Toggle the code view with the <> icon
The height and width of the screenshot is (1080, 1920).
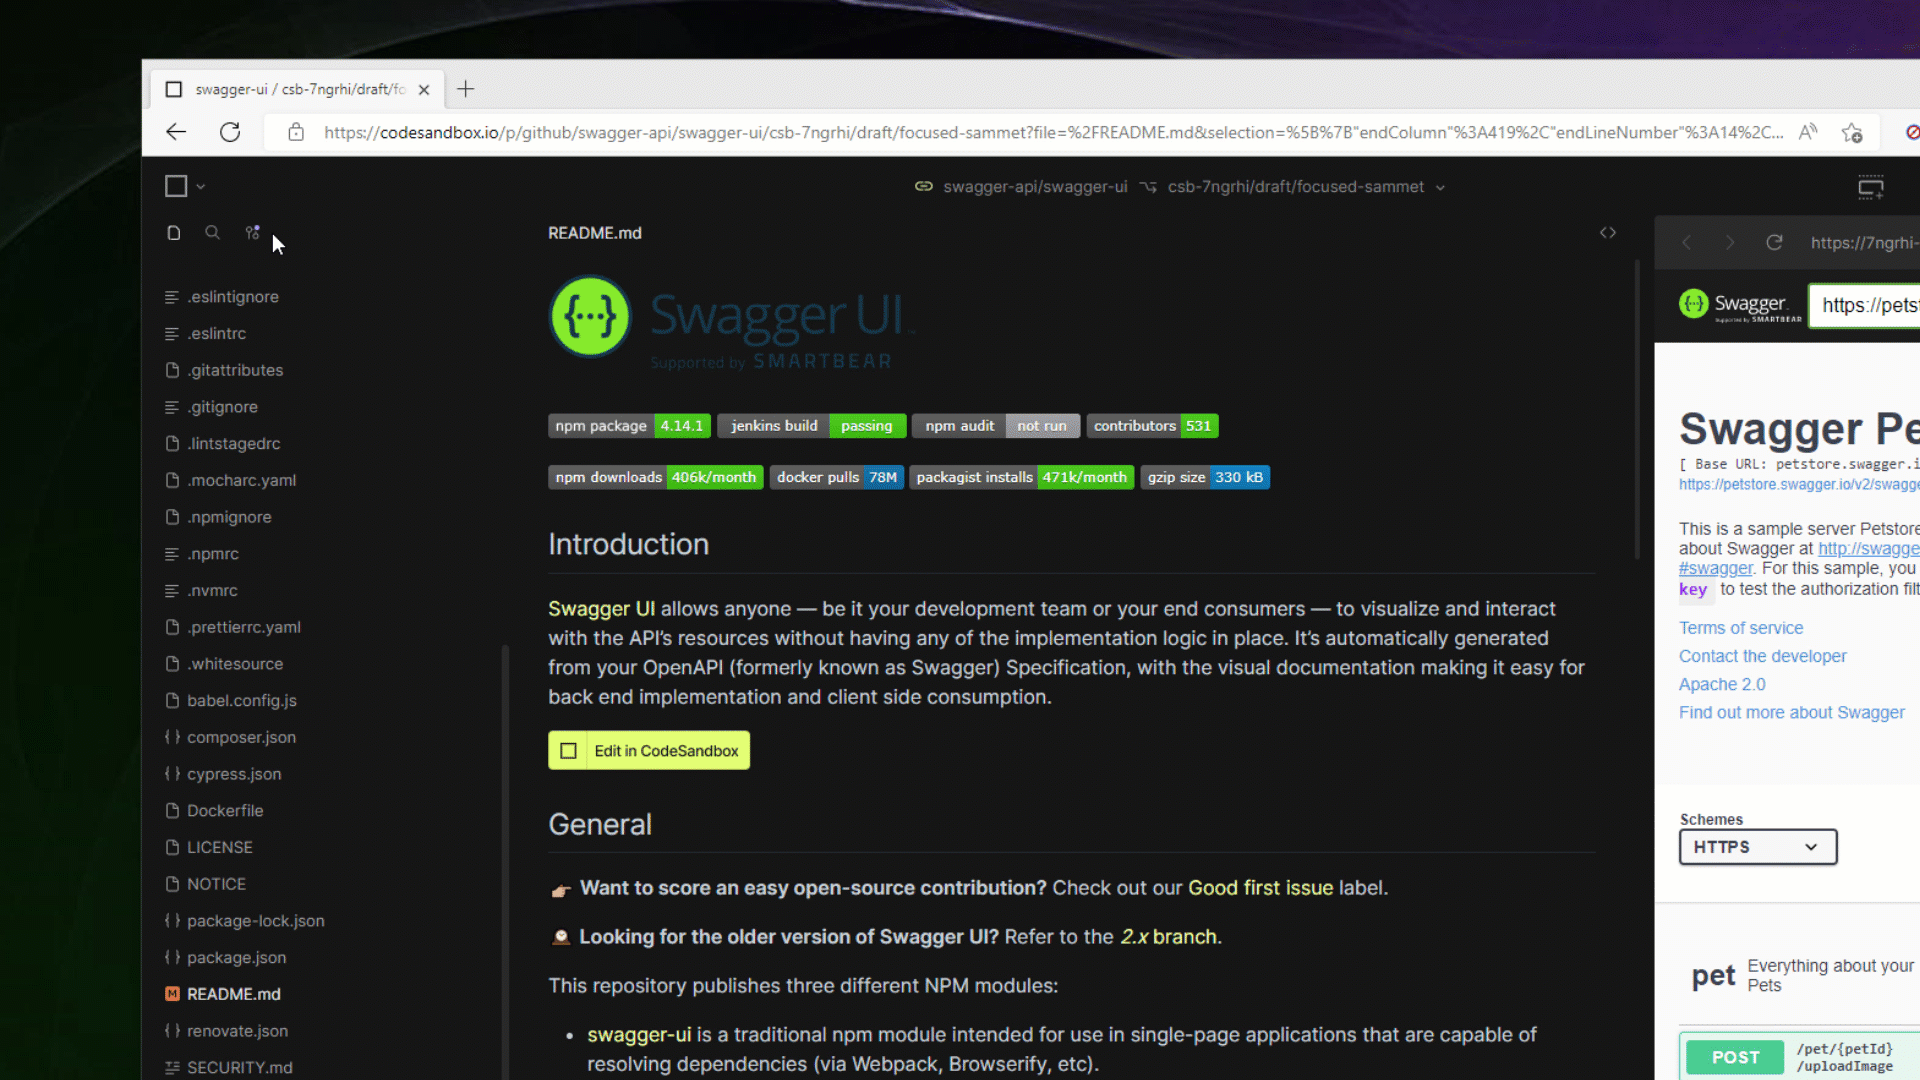point(1607,232)
